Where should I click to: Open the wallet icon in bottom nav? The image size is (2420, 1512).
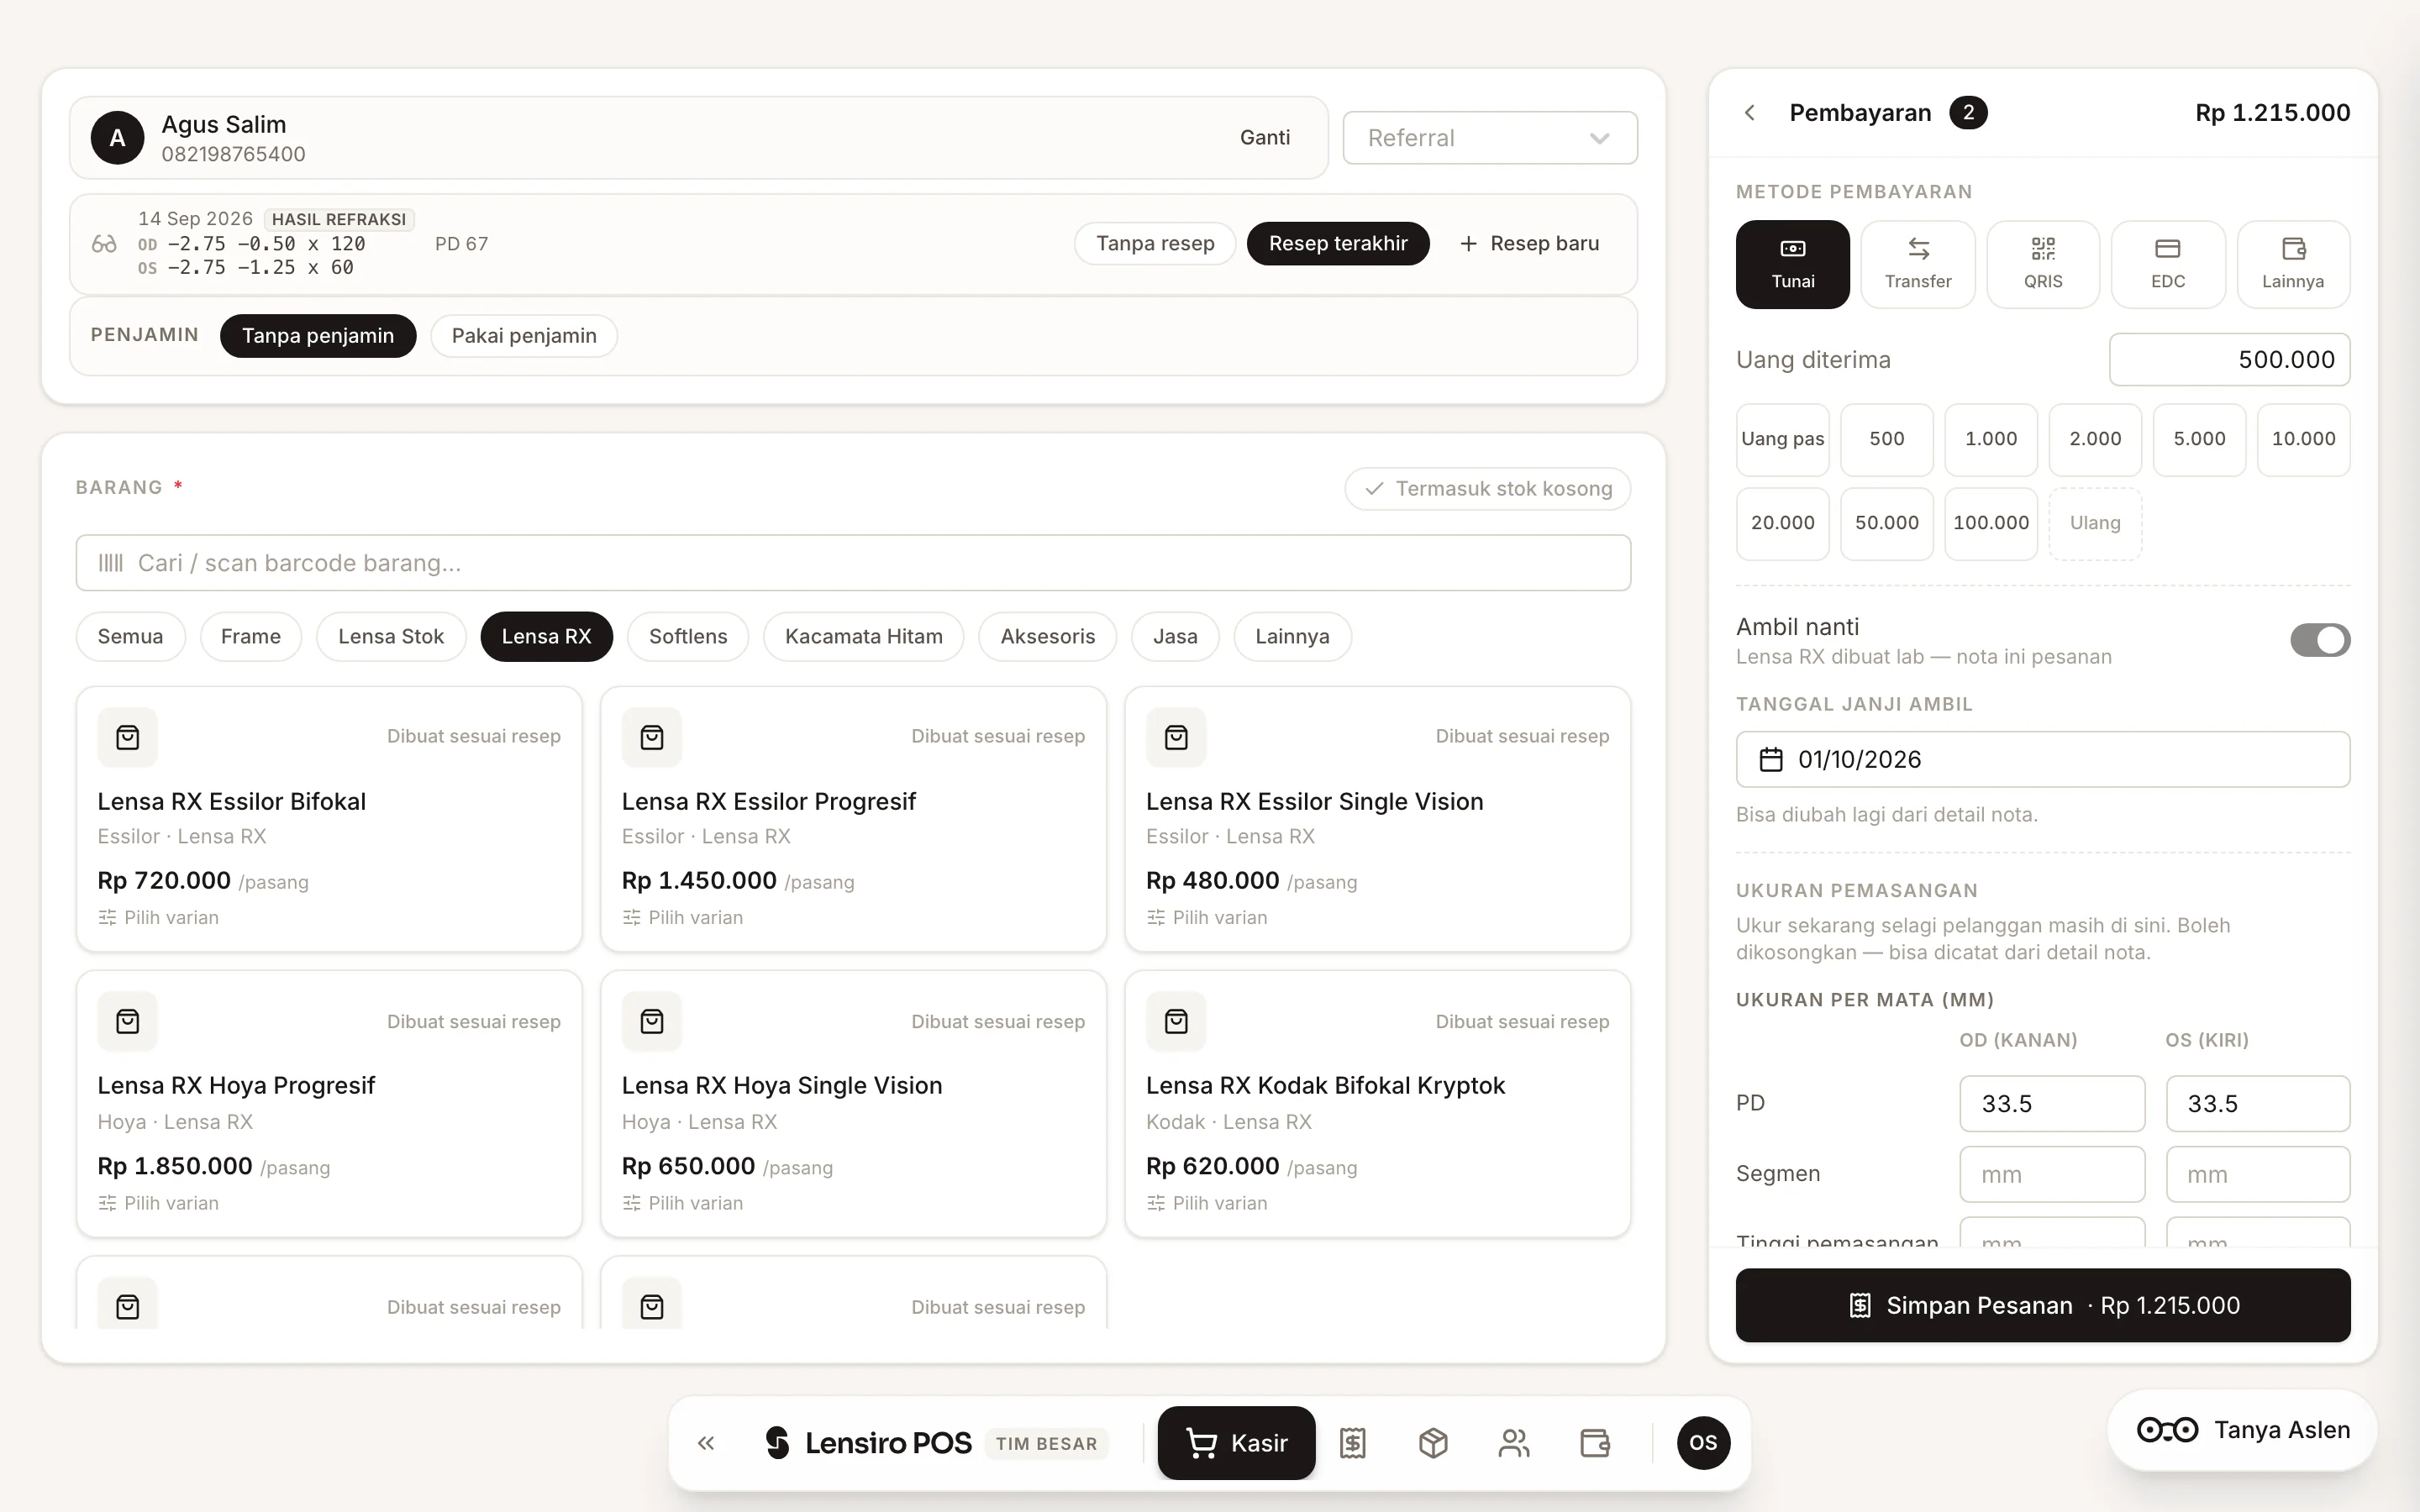(x=1595, y=1443)
